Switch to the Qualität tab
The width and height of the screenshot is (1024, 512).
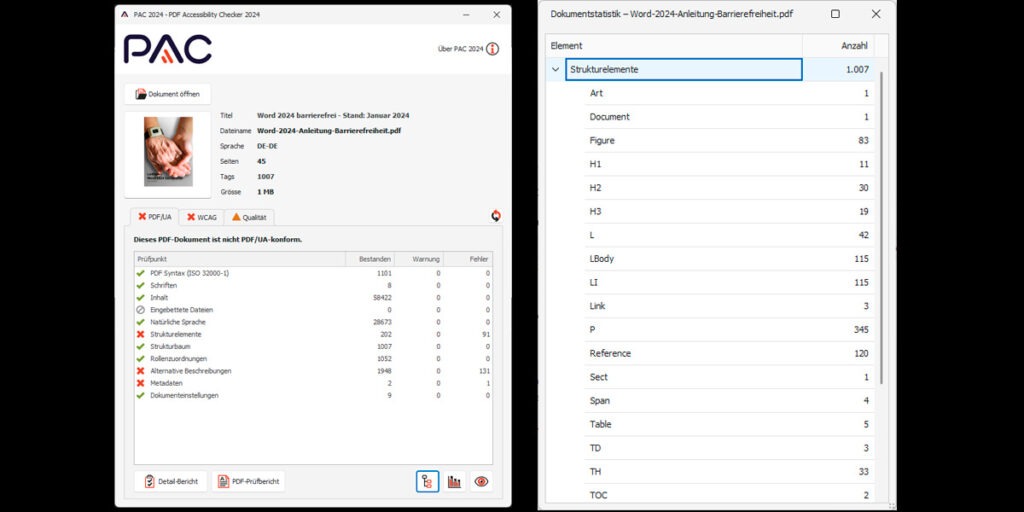[249, 217]
